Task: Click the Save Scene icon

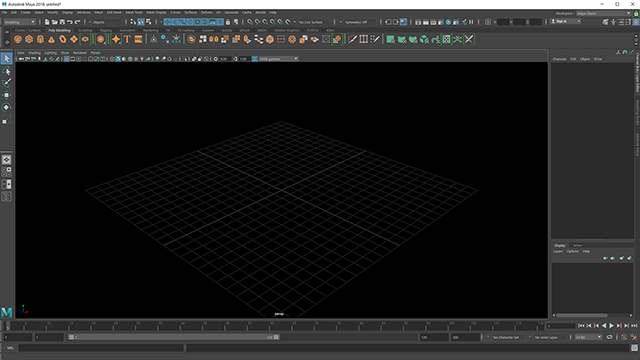Action: (62, 22)
